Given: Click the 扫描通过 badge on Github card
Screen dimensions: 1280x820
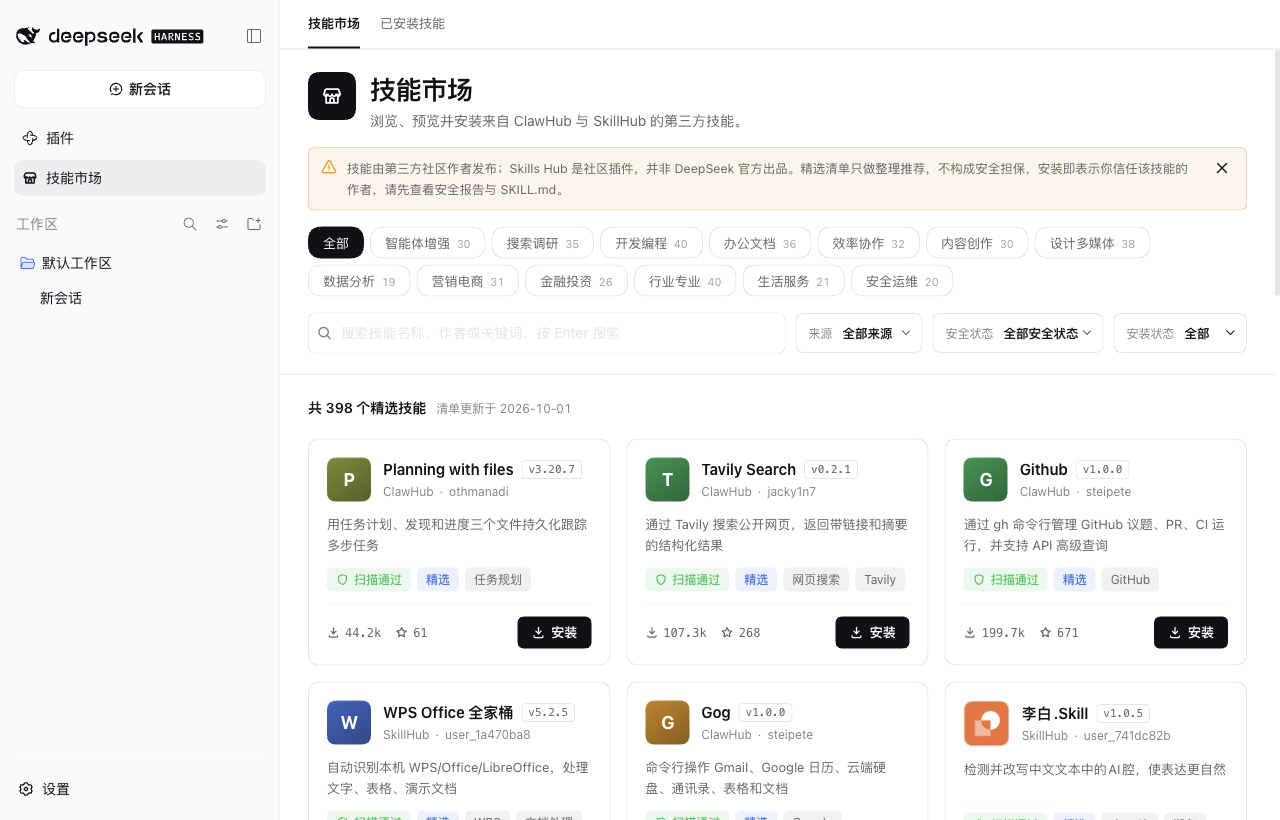Looking at the screenshot, I should [1005, 579].
